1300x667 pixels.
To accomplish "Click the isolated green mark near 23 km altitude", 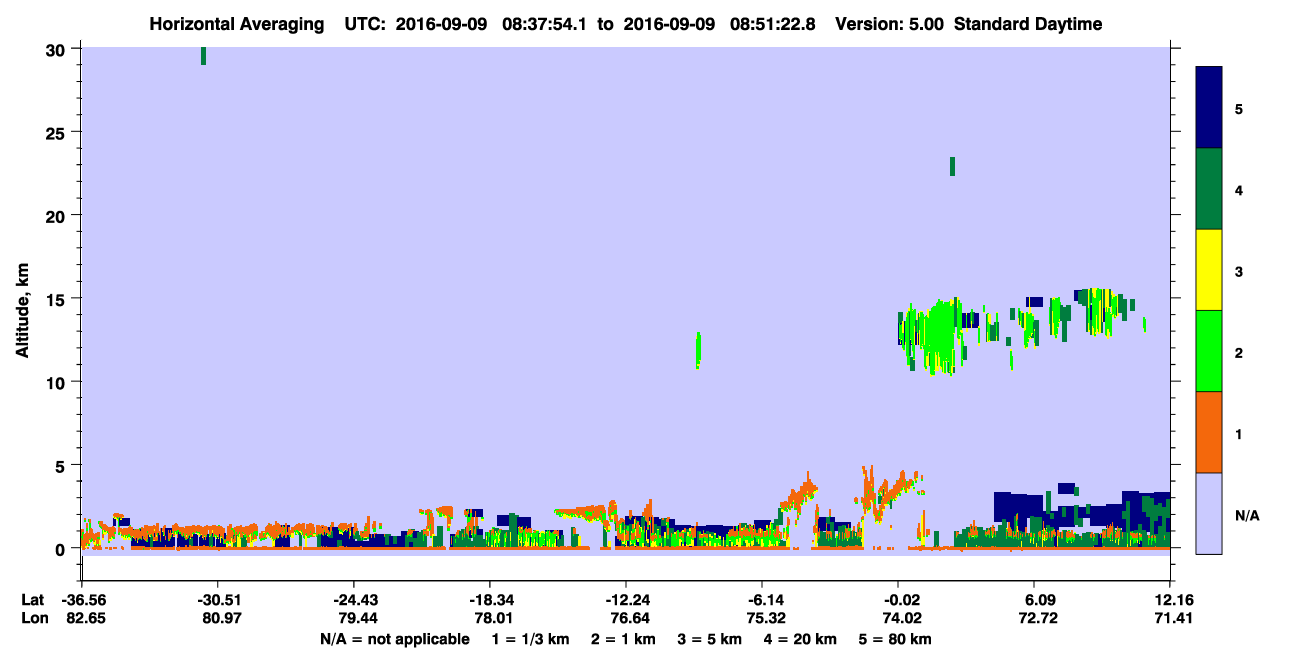I will [x=952, y=166].
